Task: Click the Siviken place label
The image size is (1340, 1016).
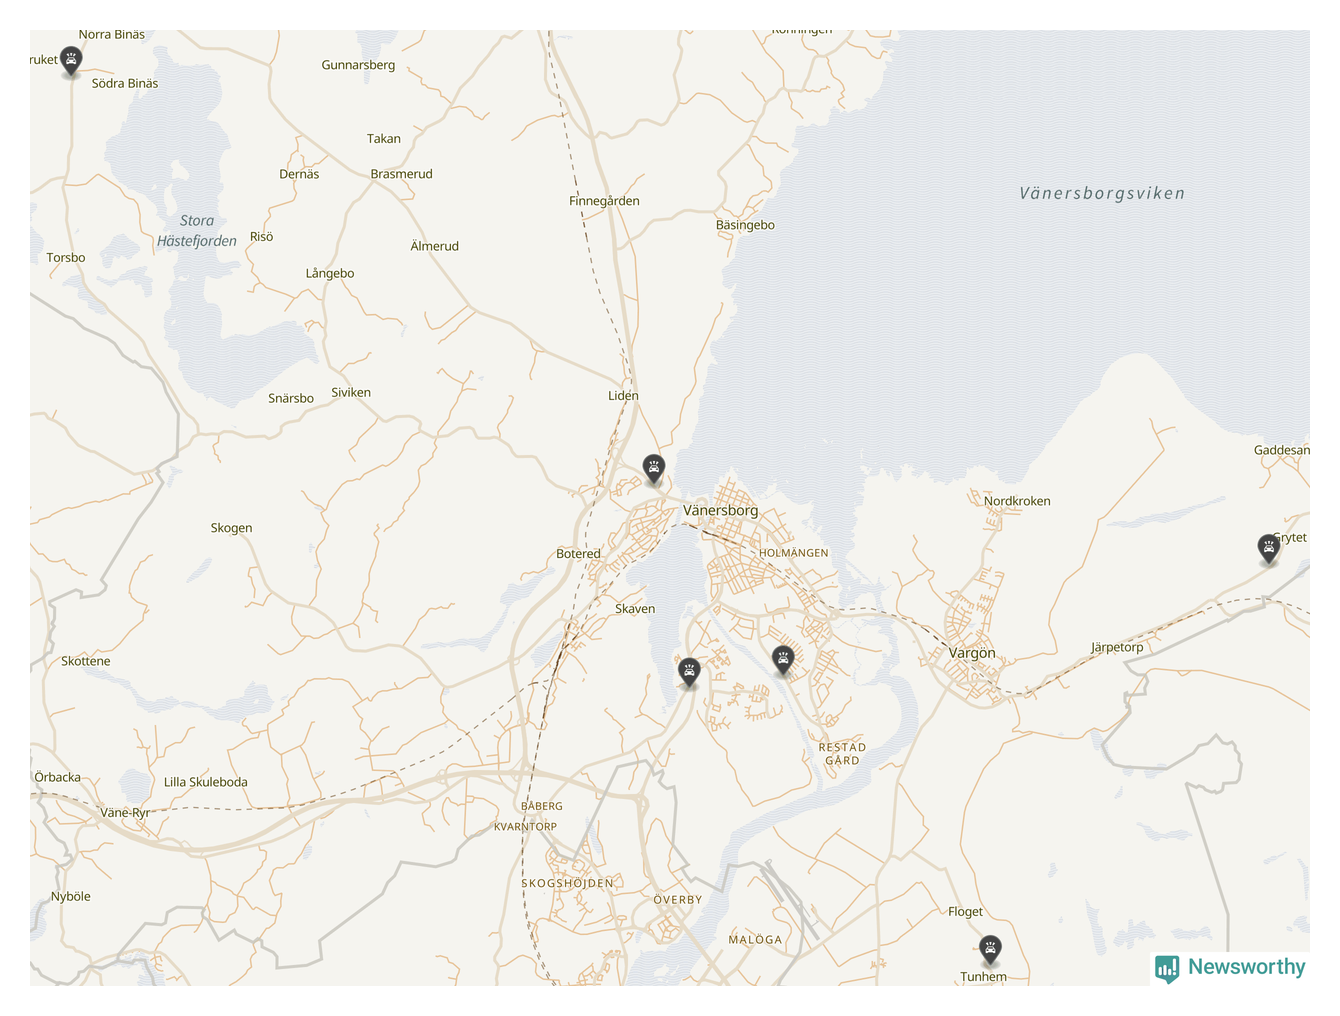Action: coord(351,392)
